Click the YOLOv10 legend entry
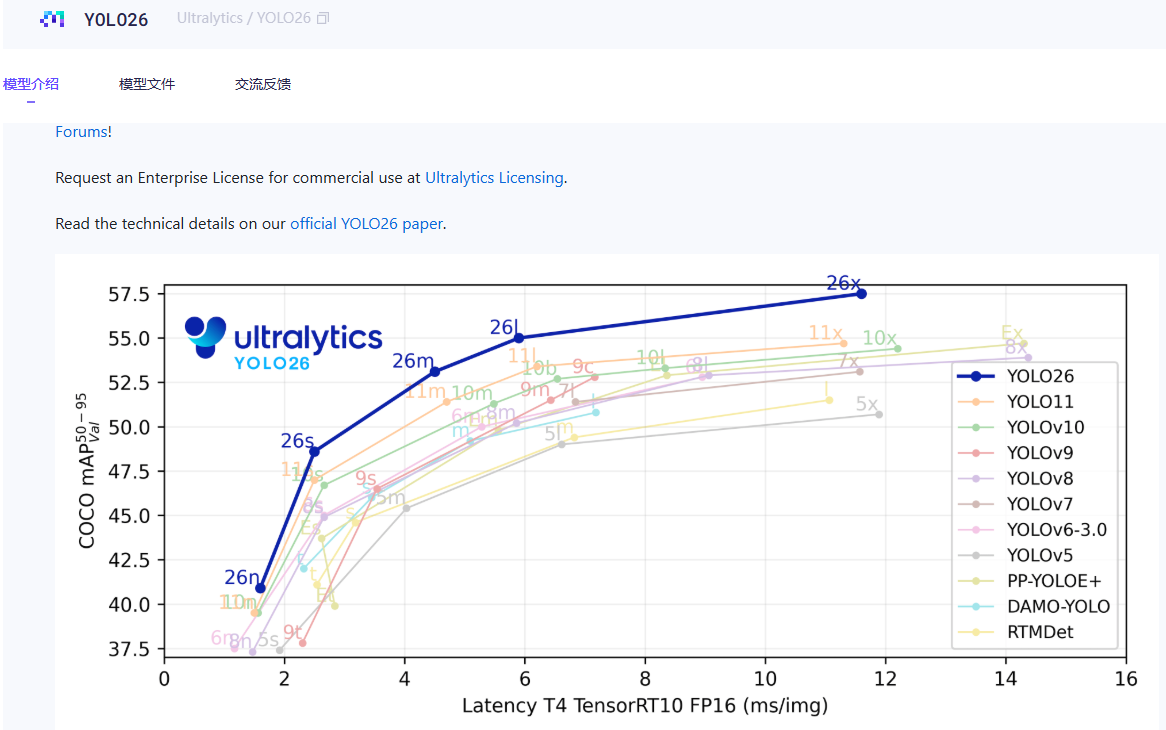The width and height of the screenshot is (1166, 730). (1021, 427)
